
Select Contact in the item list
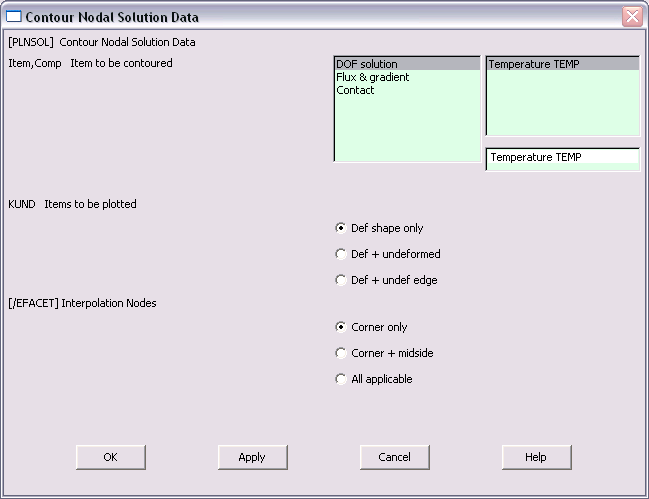(x=407, y=90)
